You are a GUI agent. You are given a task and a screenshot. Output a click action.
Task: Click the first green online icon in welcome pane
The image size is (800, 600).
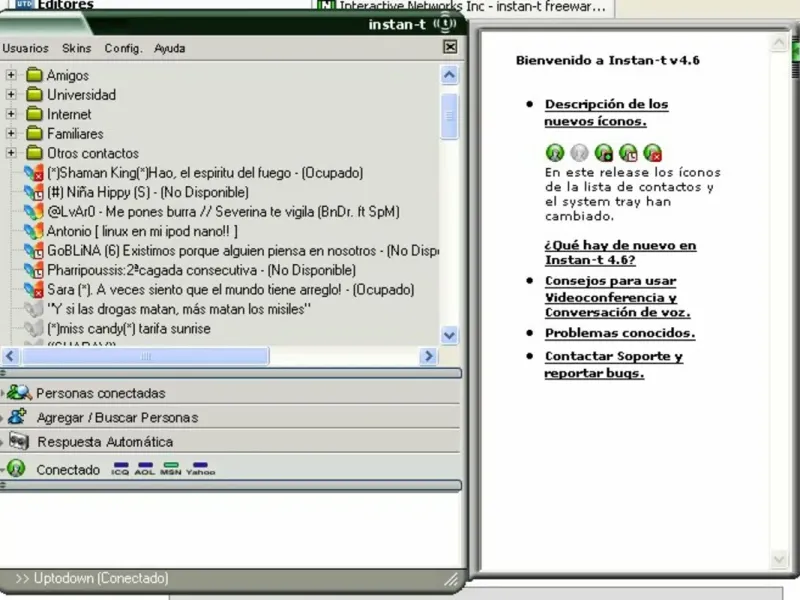click(555, 152)
